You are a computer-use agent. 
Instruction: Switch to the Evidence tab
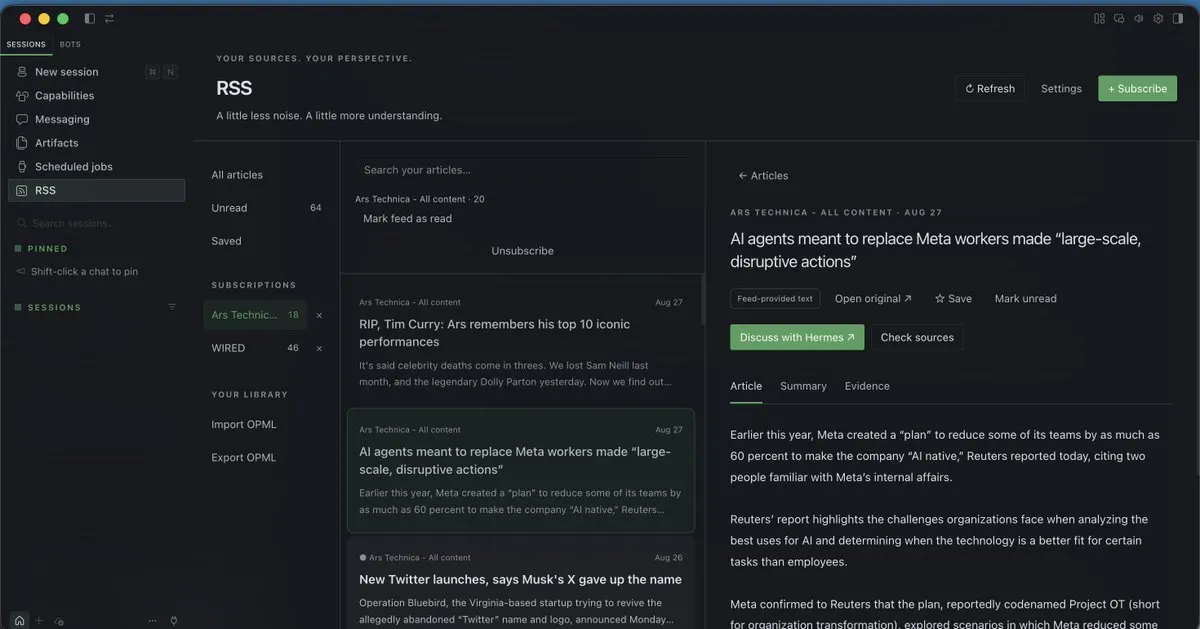(x=867, y=386)
